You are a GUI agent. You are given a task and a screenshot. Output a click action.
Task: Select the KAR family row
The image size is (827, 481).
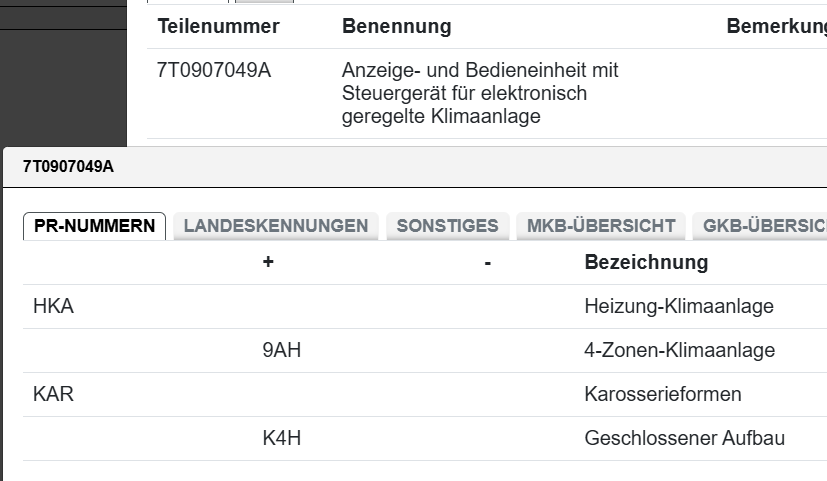[54, 394]
